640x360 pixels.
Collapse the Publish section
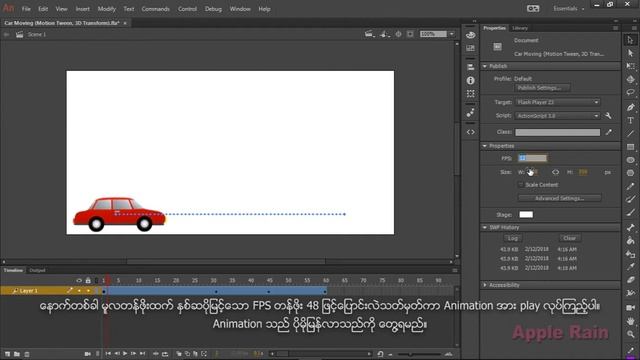point(485,66)
